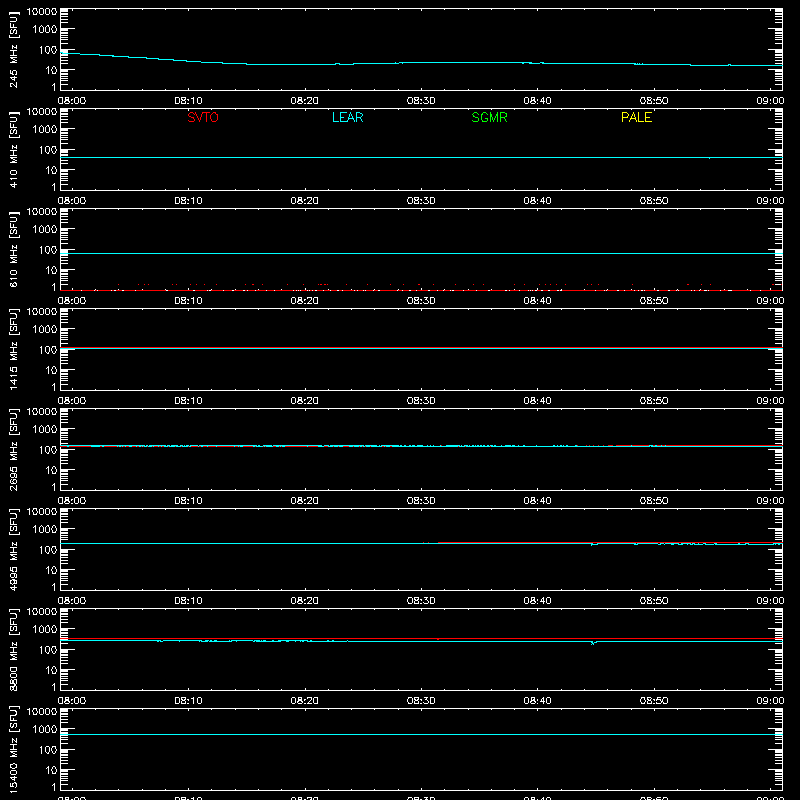The width and height of the screenshot is (800, 800).
Task: Click '08:30' under the 245 MHz plot
Action: pos(421,101)
